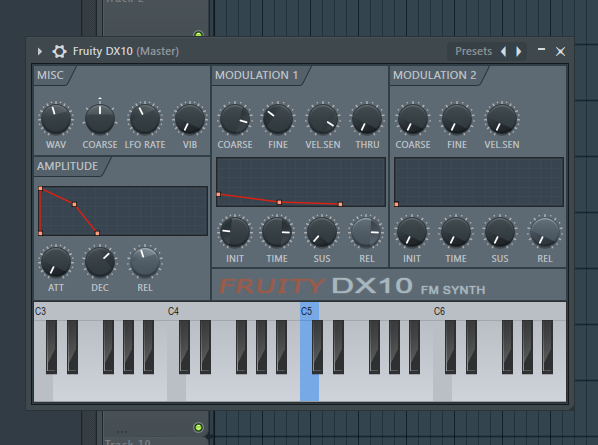The width and height of the screenshot is (598, 445).
Task: Click the LFO RATE knob
Action: (145, 119)
